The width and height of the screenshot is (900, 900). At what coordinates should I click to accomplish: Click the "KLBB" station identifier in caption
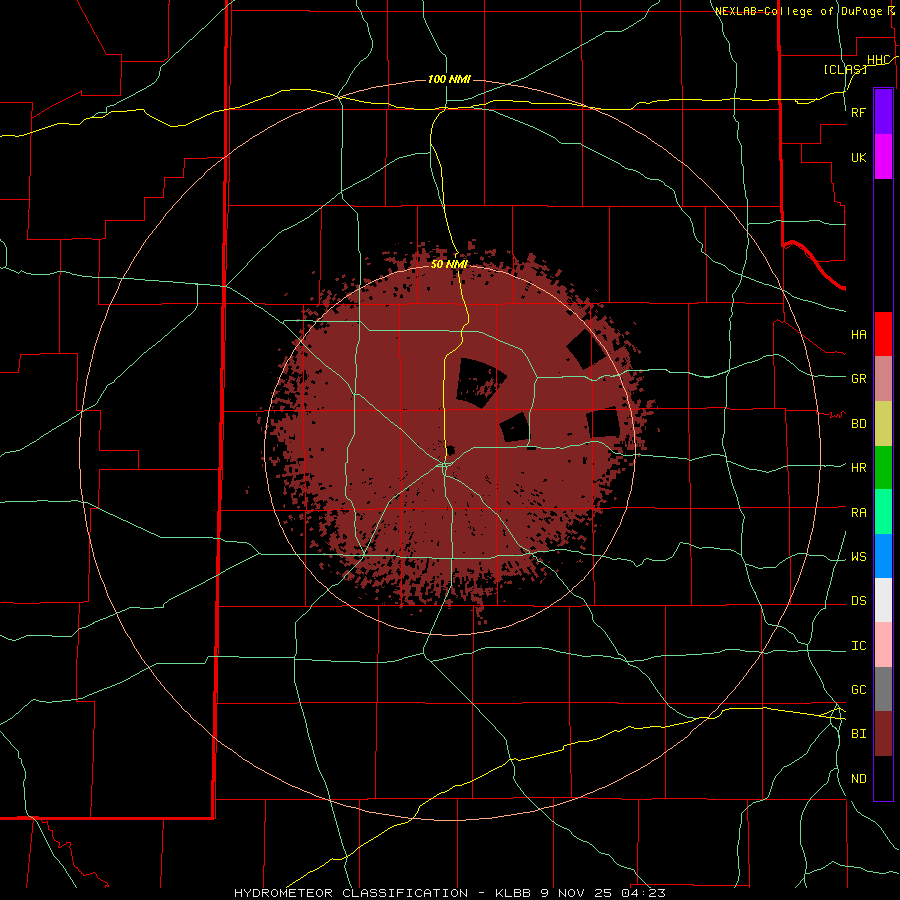tap(514, 893)
